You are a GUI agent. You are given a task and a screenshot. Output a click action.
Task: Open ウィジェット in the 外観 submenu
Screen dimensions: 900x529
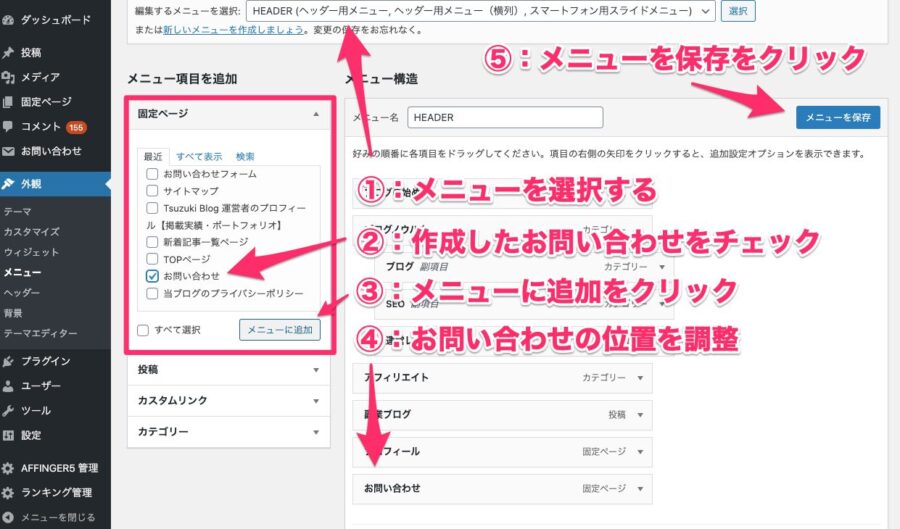[x=32, y=252]
